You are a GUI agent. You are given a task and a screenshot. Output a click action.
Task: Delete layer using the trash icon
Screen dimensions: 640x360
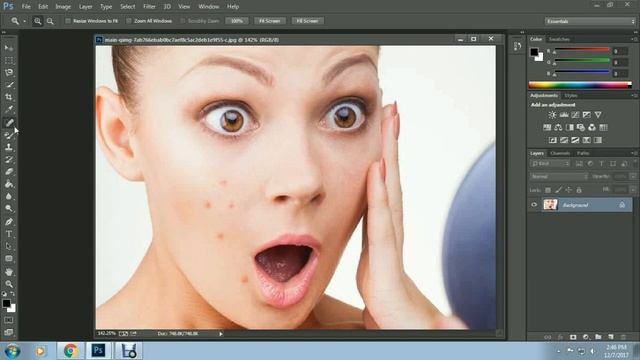tap(623, 337)
